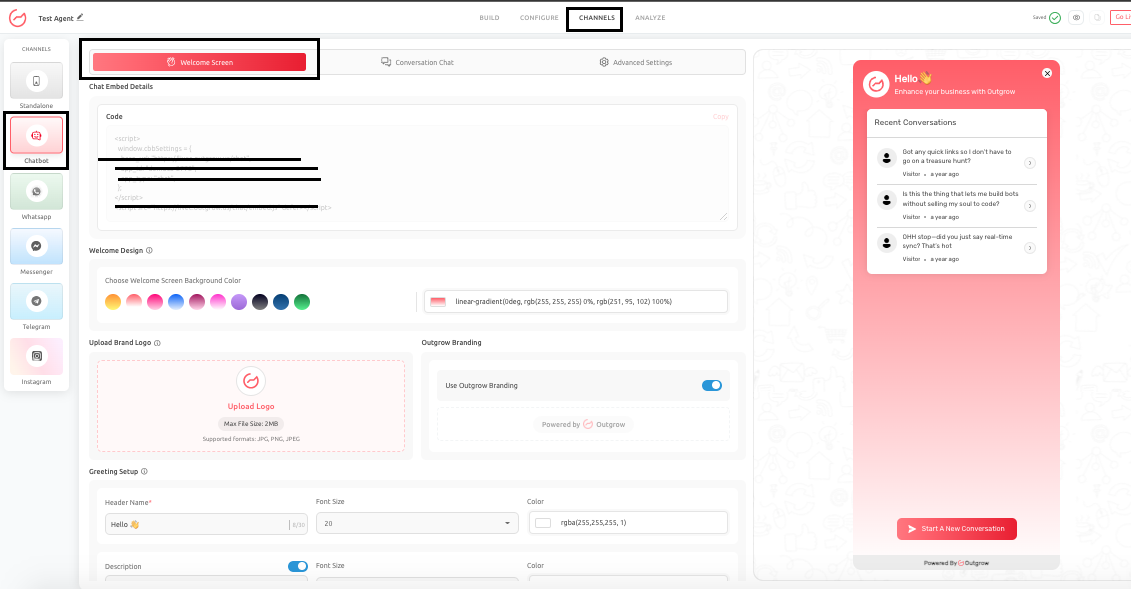Click Start A New Conversation button

click(x=956, y=528)
